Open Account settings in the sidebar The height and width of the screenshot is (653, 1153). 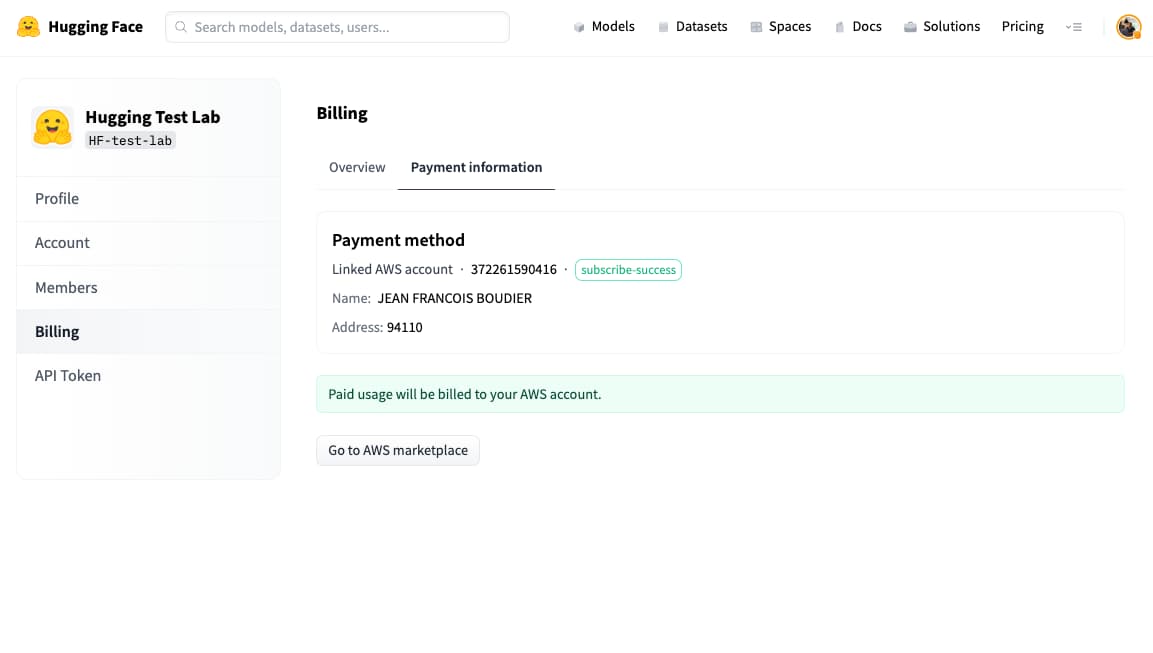[62, 243]
